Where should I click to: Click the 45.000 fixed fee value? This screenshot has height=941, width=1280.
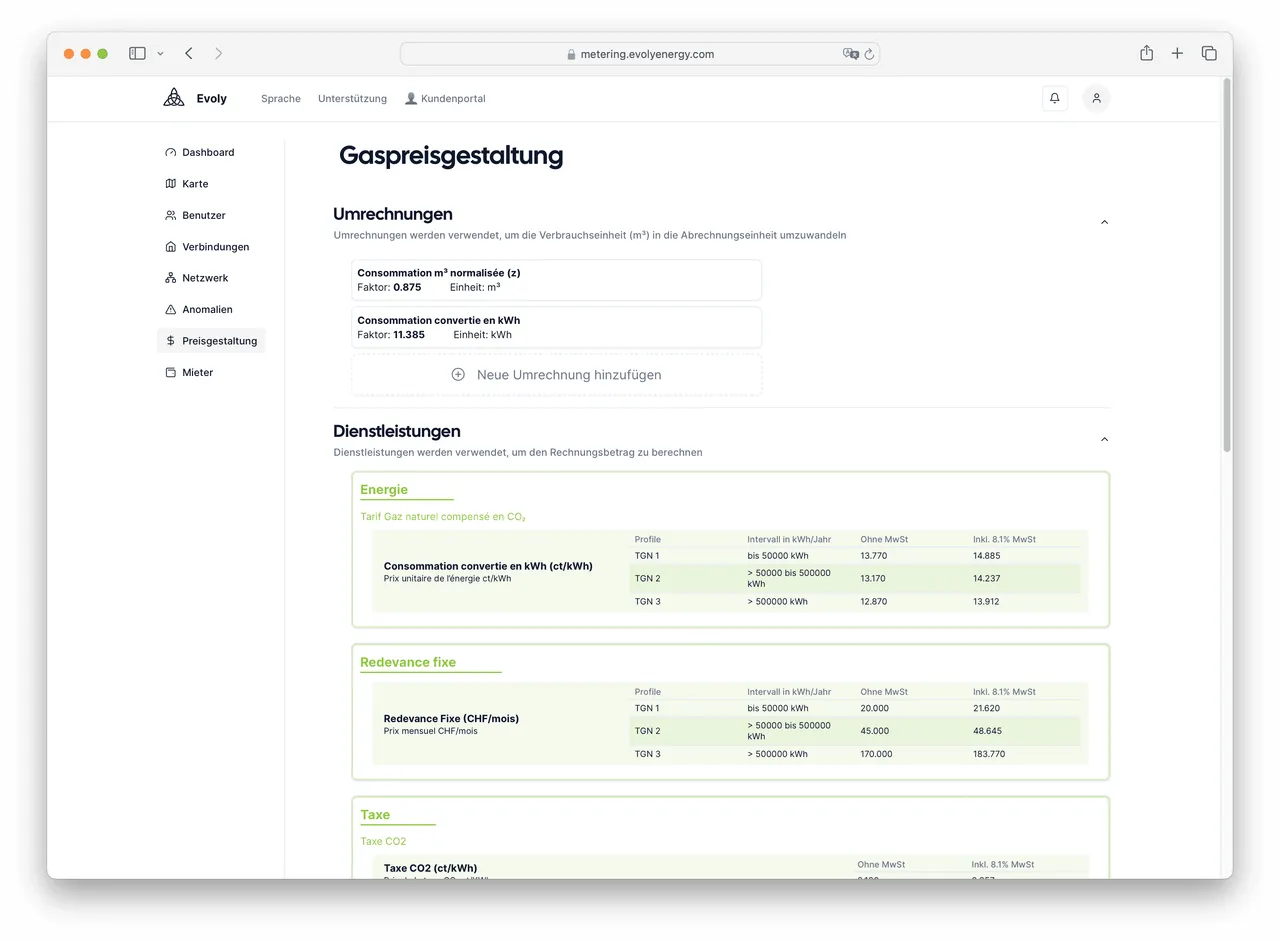coord(874,731)
